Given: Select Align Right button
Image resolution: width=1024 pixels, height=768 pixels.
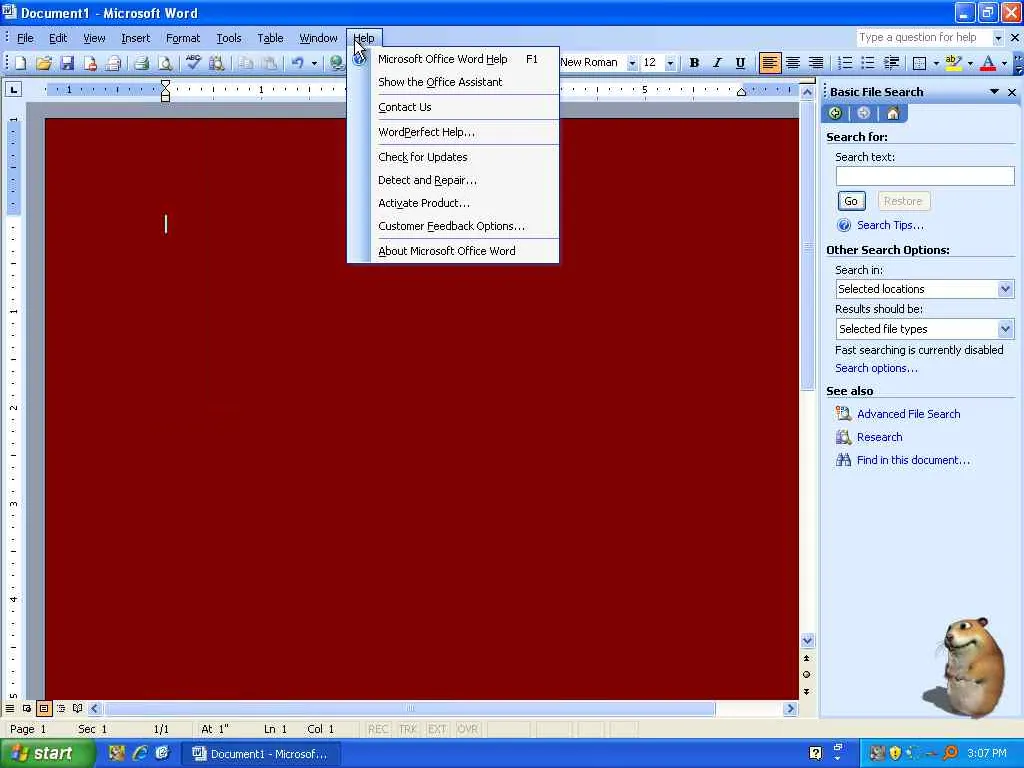Looking at the screenshot, I should click(x=816, y=63).
